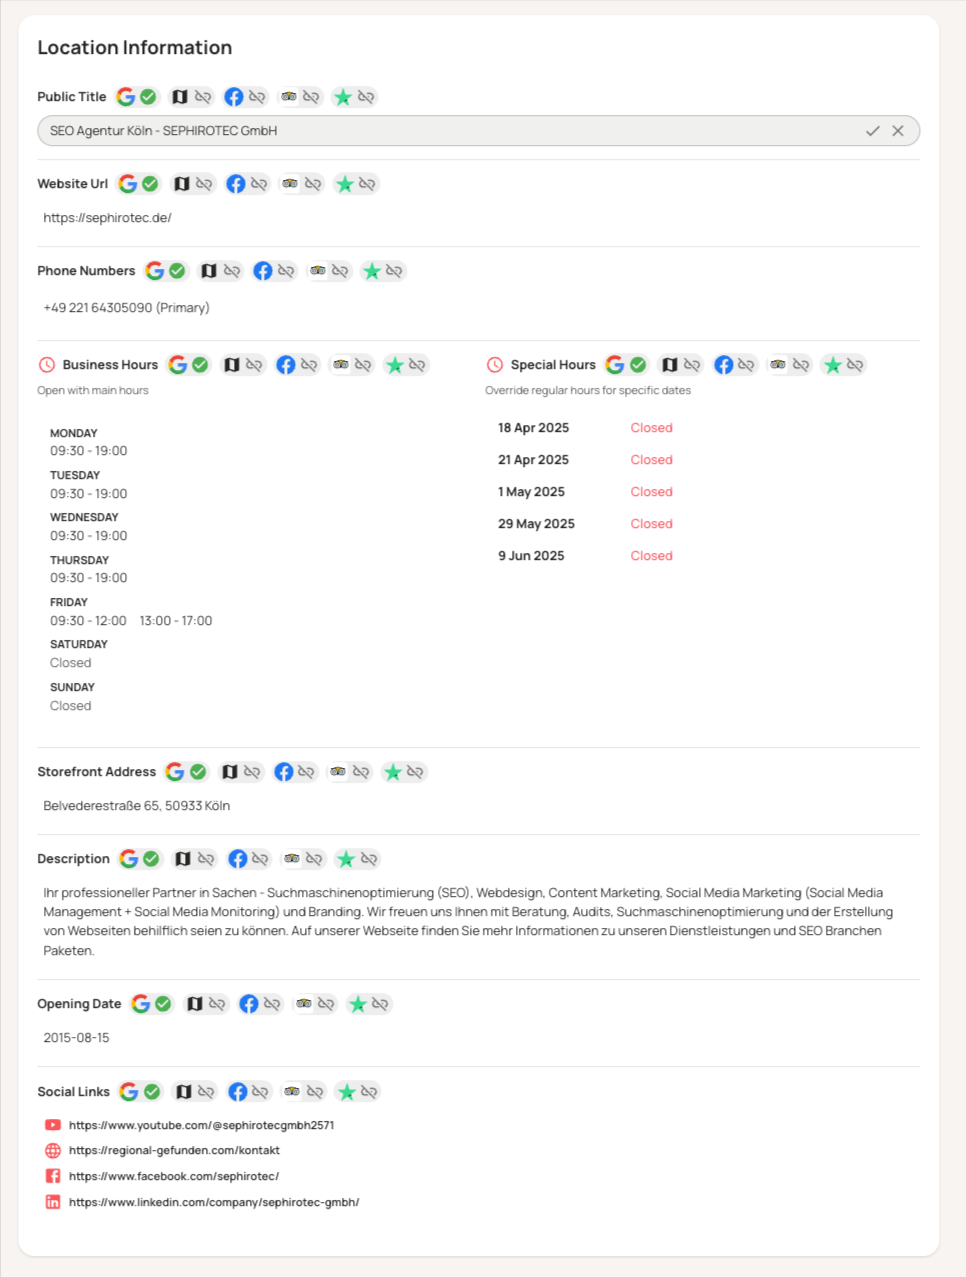Click the map icon beside Description
Image resolution: width=966 pixels, height=1277 pixels.
click(x=183, y=859)
